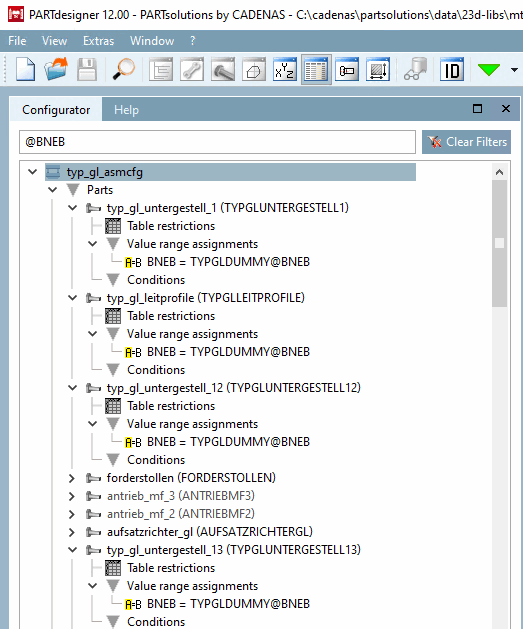Image resolution: width=523 pixels, height=629 pixels.
Task: Select antrieb_mf_3 (ANTRIEBMF3) item
Action: (x=180, y=496)
